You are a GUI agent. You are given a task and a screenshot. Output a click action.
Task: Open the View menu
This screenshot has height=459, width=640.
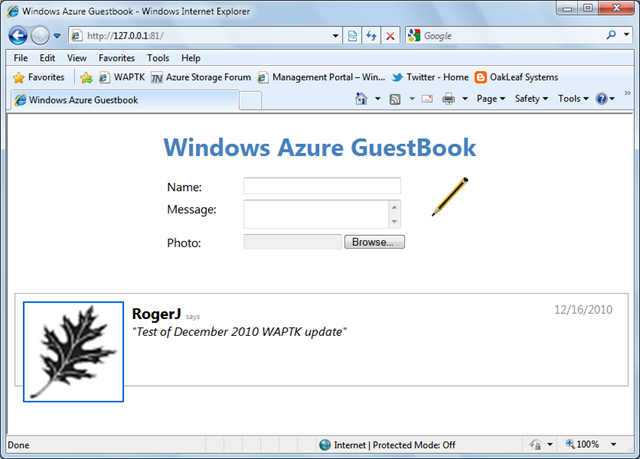pos(77,58)
